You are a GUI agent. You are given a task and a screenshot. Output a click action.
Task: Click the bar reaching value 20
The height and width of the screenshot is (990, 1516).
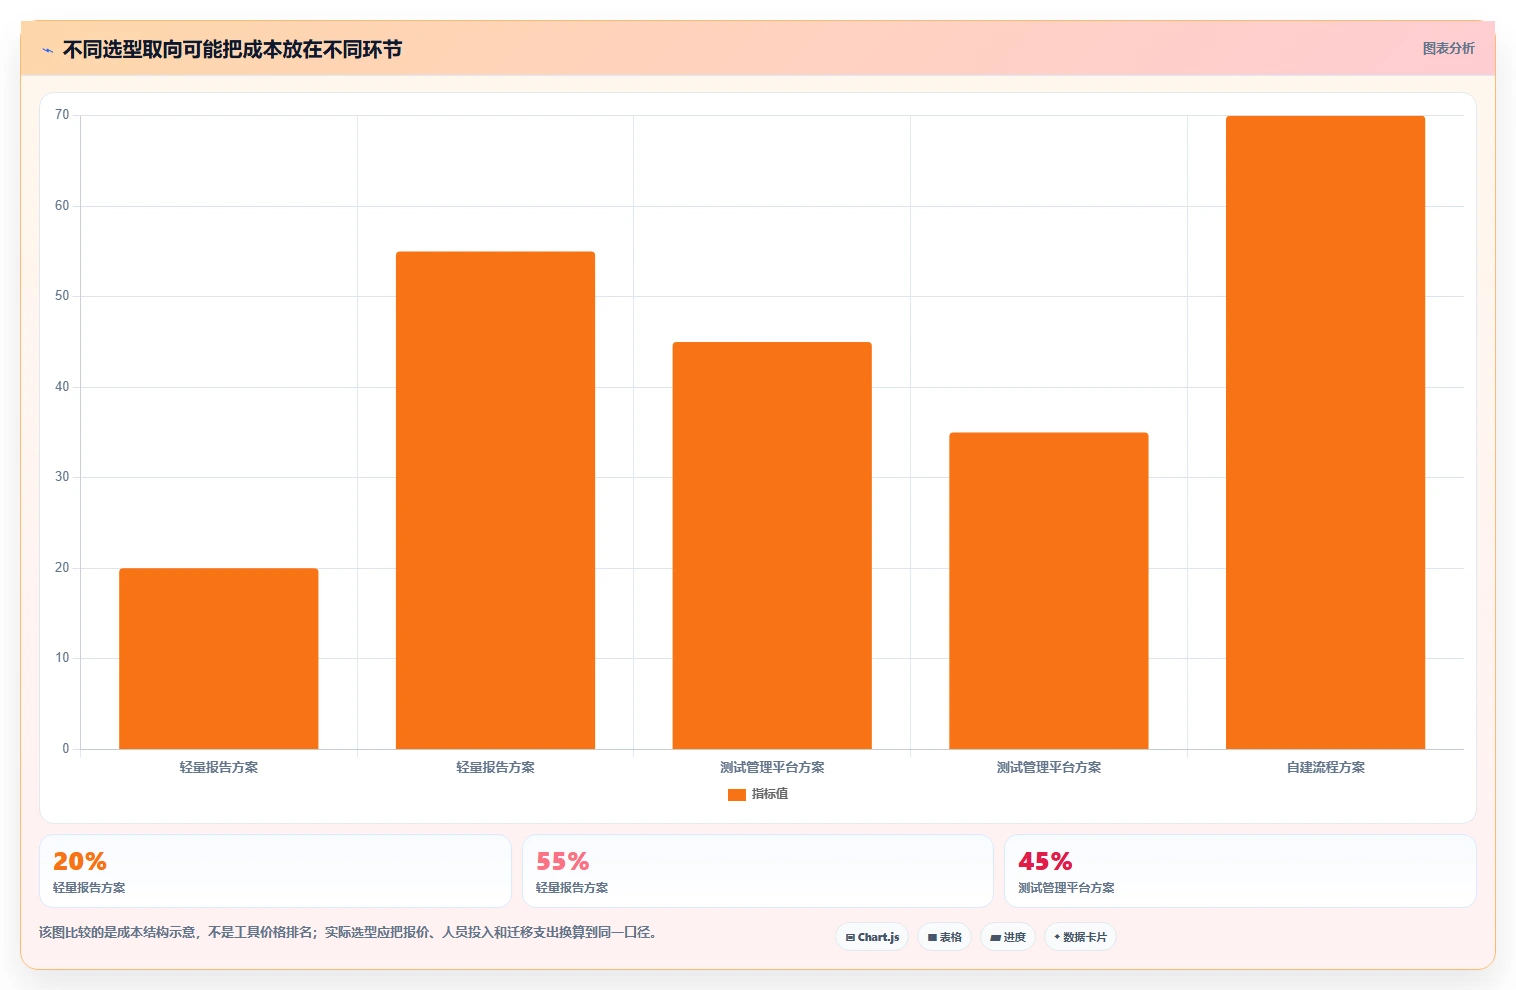point(219,659)
